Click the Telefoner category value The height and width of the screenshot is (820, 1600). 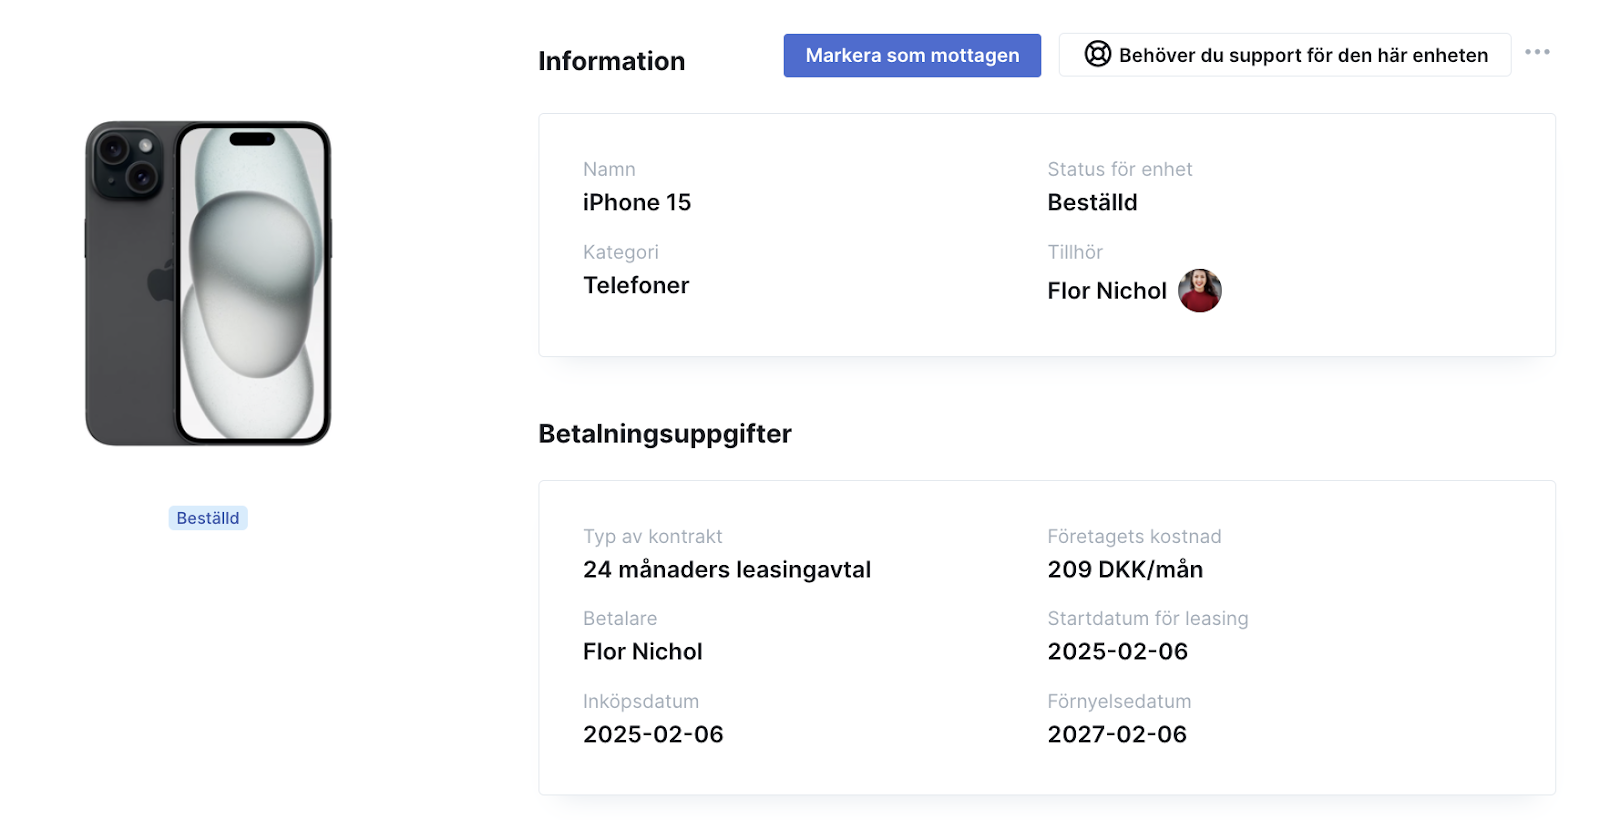click(636, 286)
